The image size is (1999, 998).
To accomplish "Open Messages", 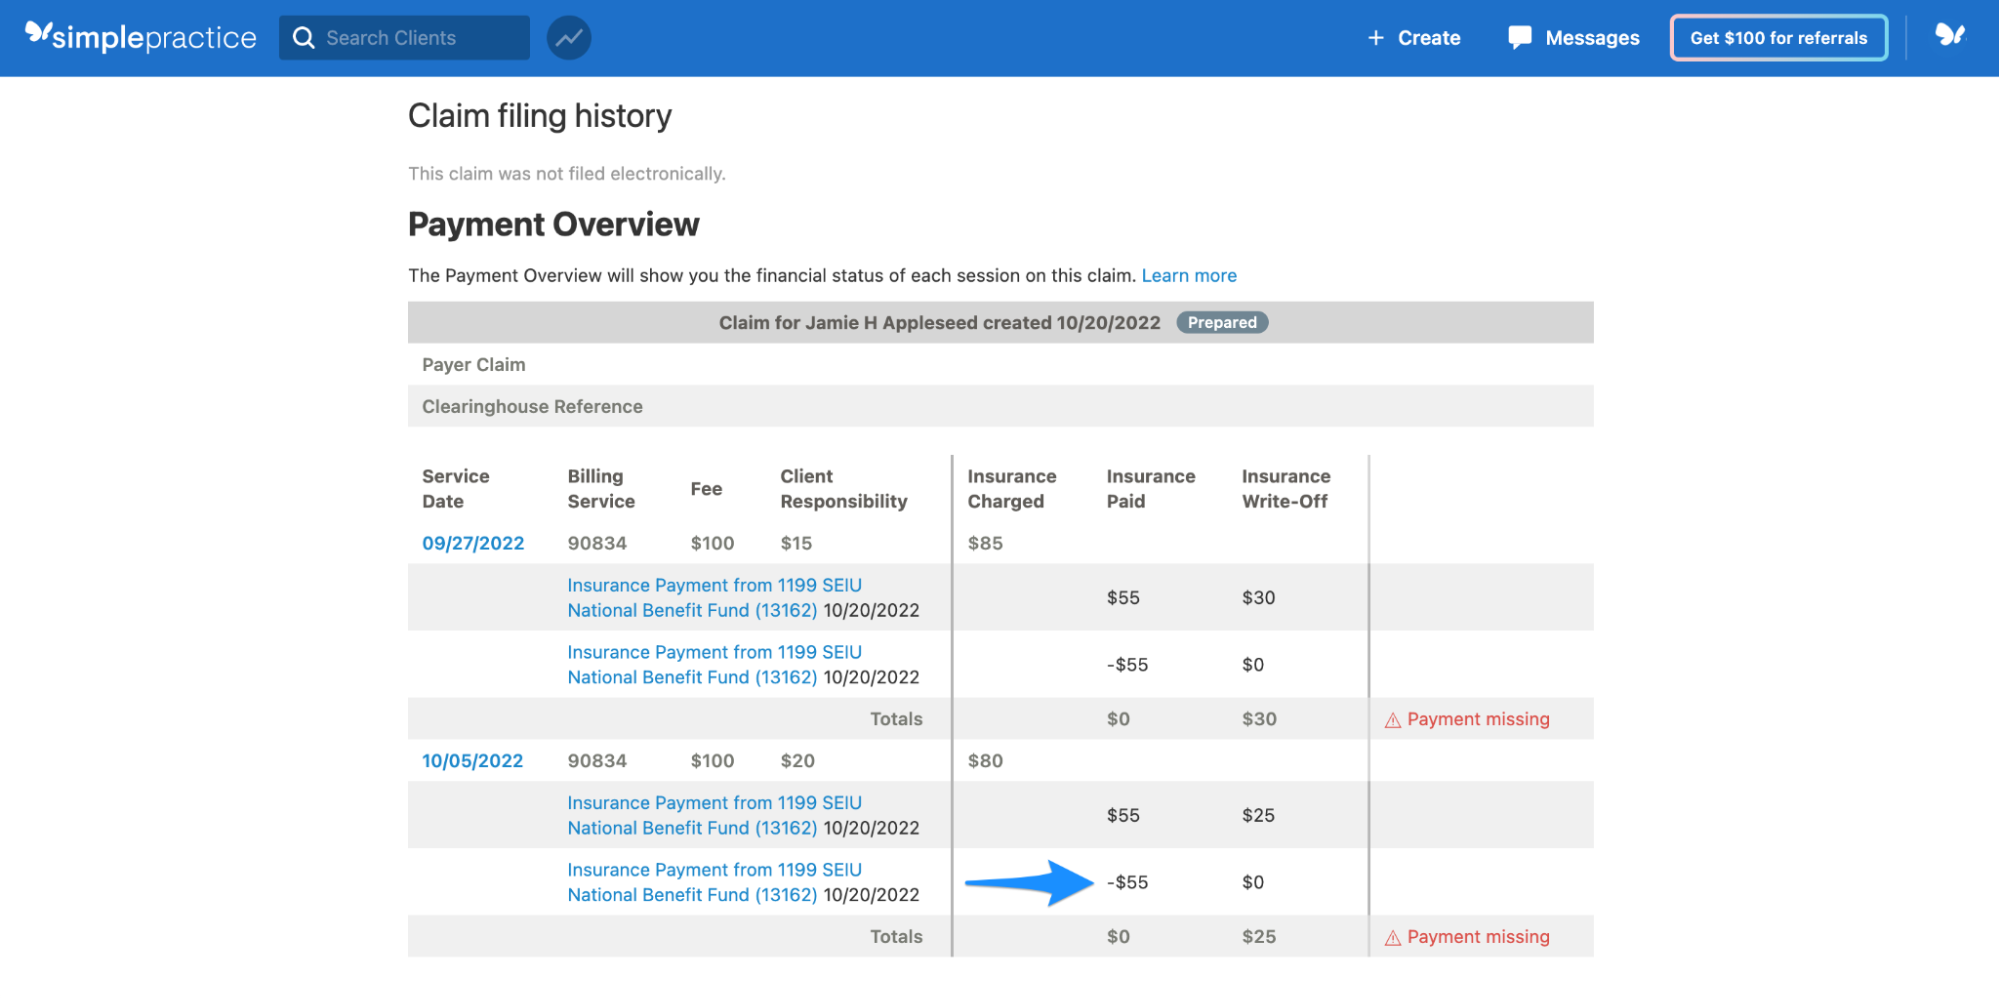I will tap(1574, 38).
